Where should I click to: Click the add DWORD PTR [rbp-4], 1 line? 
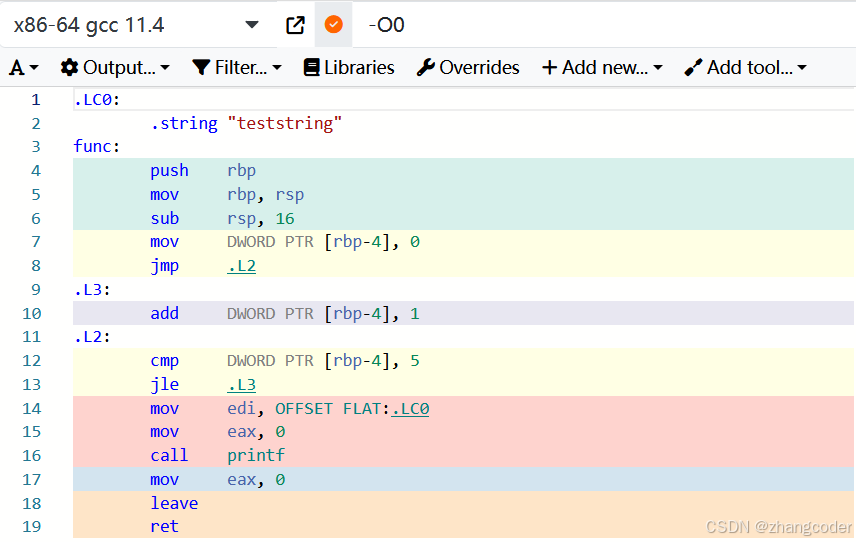pyautogui.click(x=285, y=314)
